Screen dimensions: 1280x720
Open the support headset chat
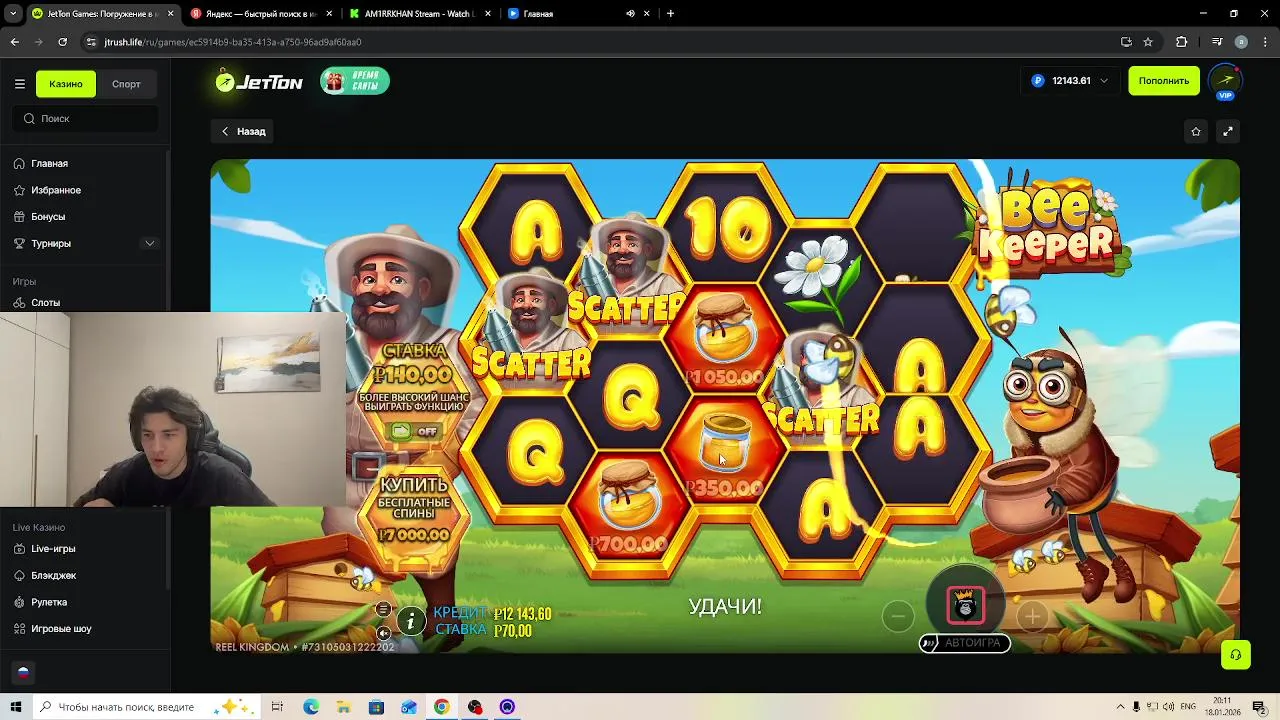coord(1235,655)
